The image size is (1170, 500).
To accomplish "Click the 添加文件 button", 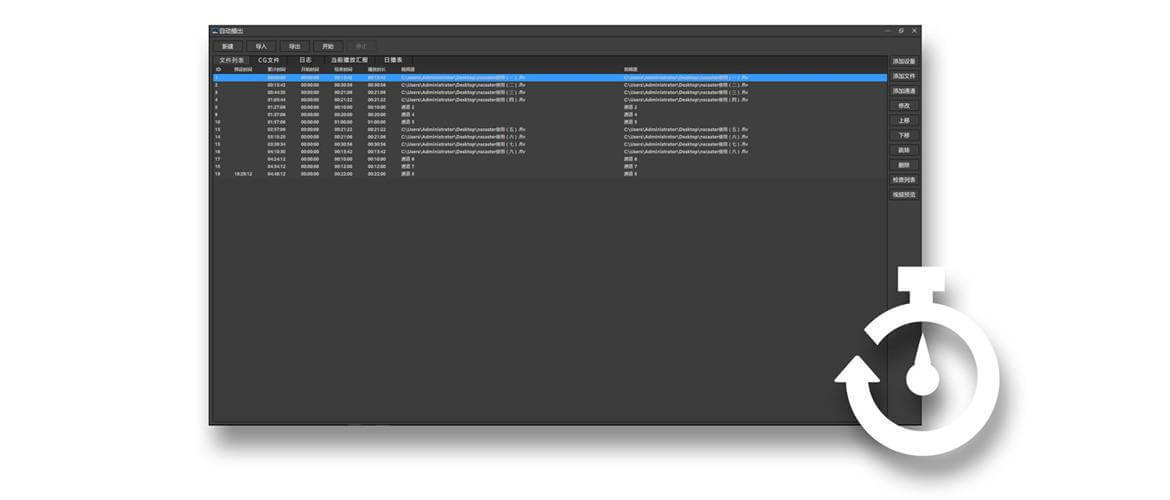I will (904, 76).
